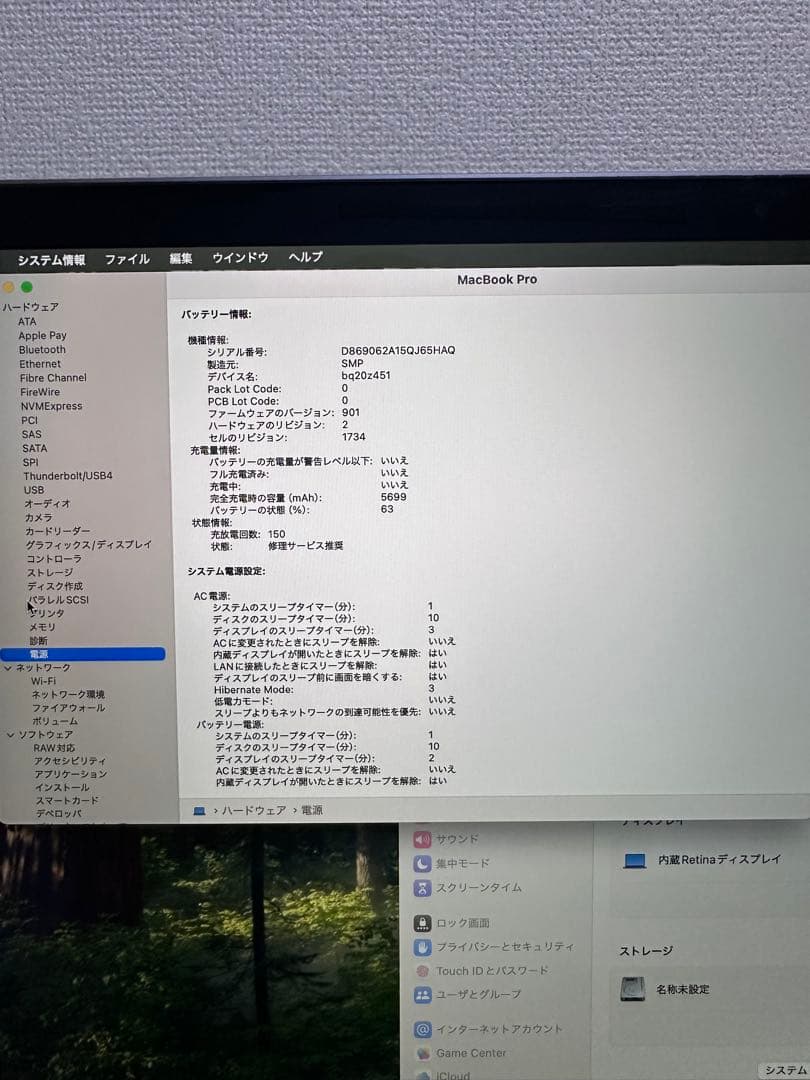Image resolution: width=810 pixels, height=1080 pixels.
Task: Open 集中モード via the moon icon
Action: tap(423, 863)
